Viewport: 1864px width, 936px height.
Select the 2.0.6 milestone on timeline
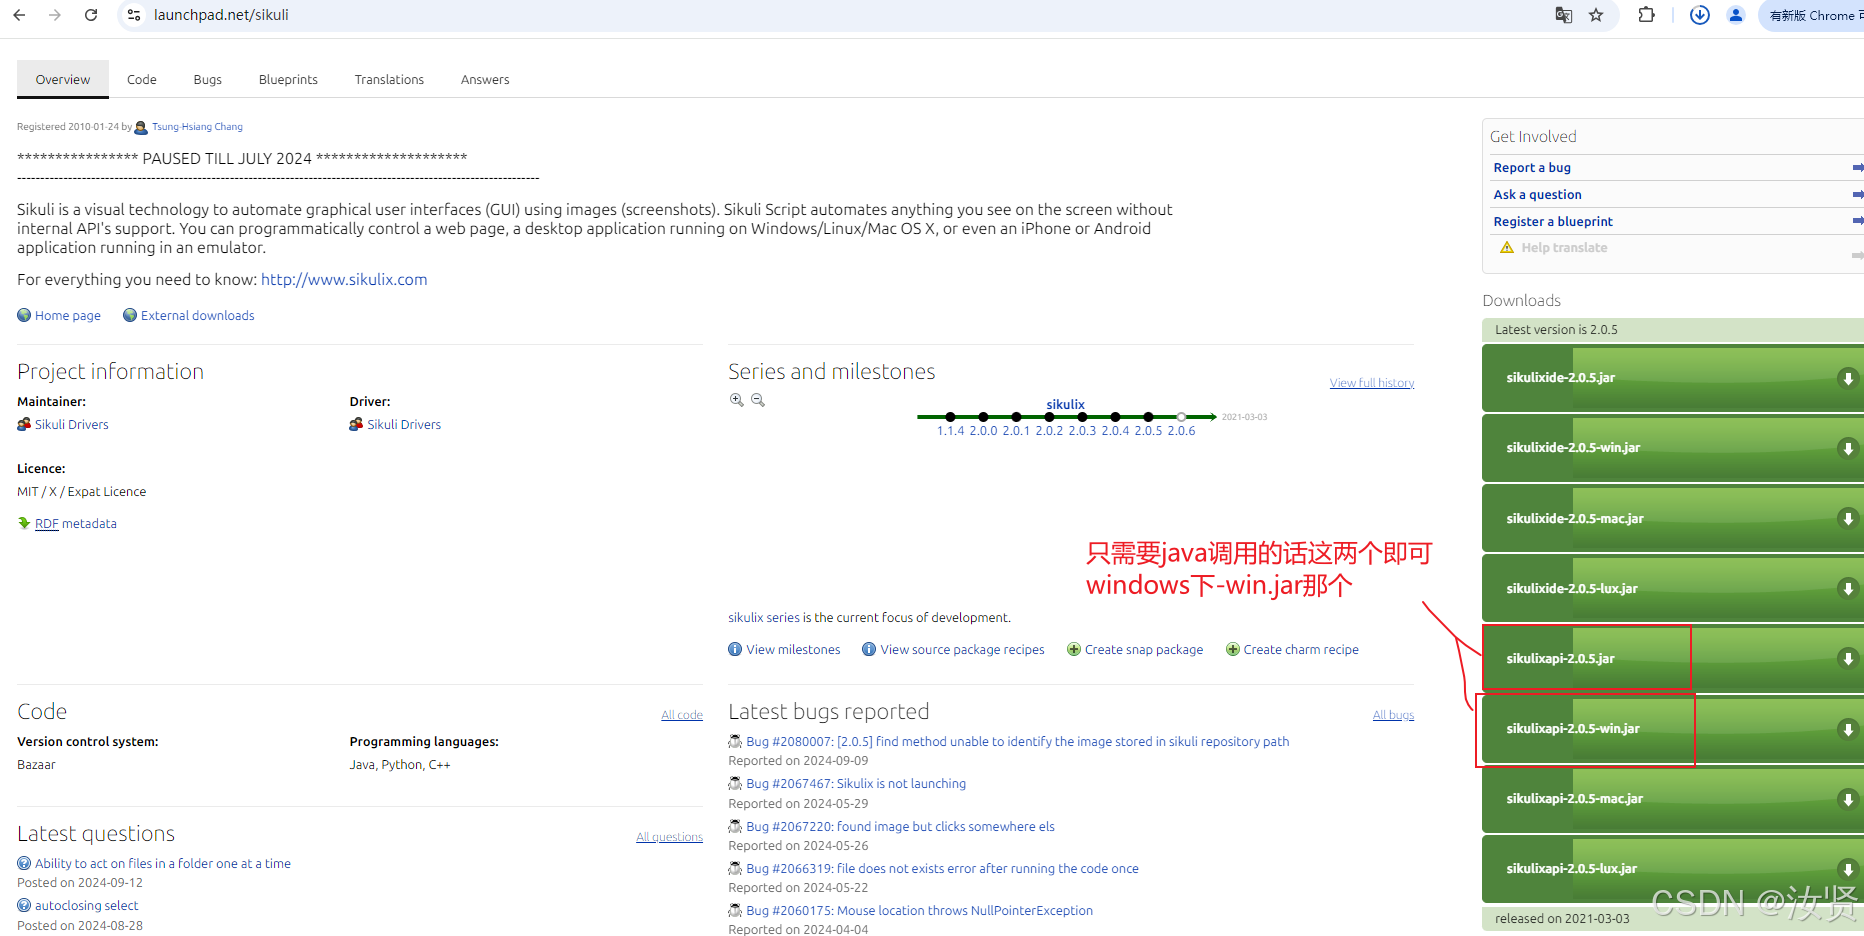[x=1181, y=431]
